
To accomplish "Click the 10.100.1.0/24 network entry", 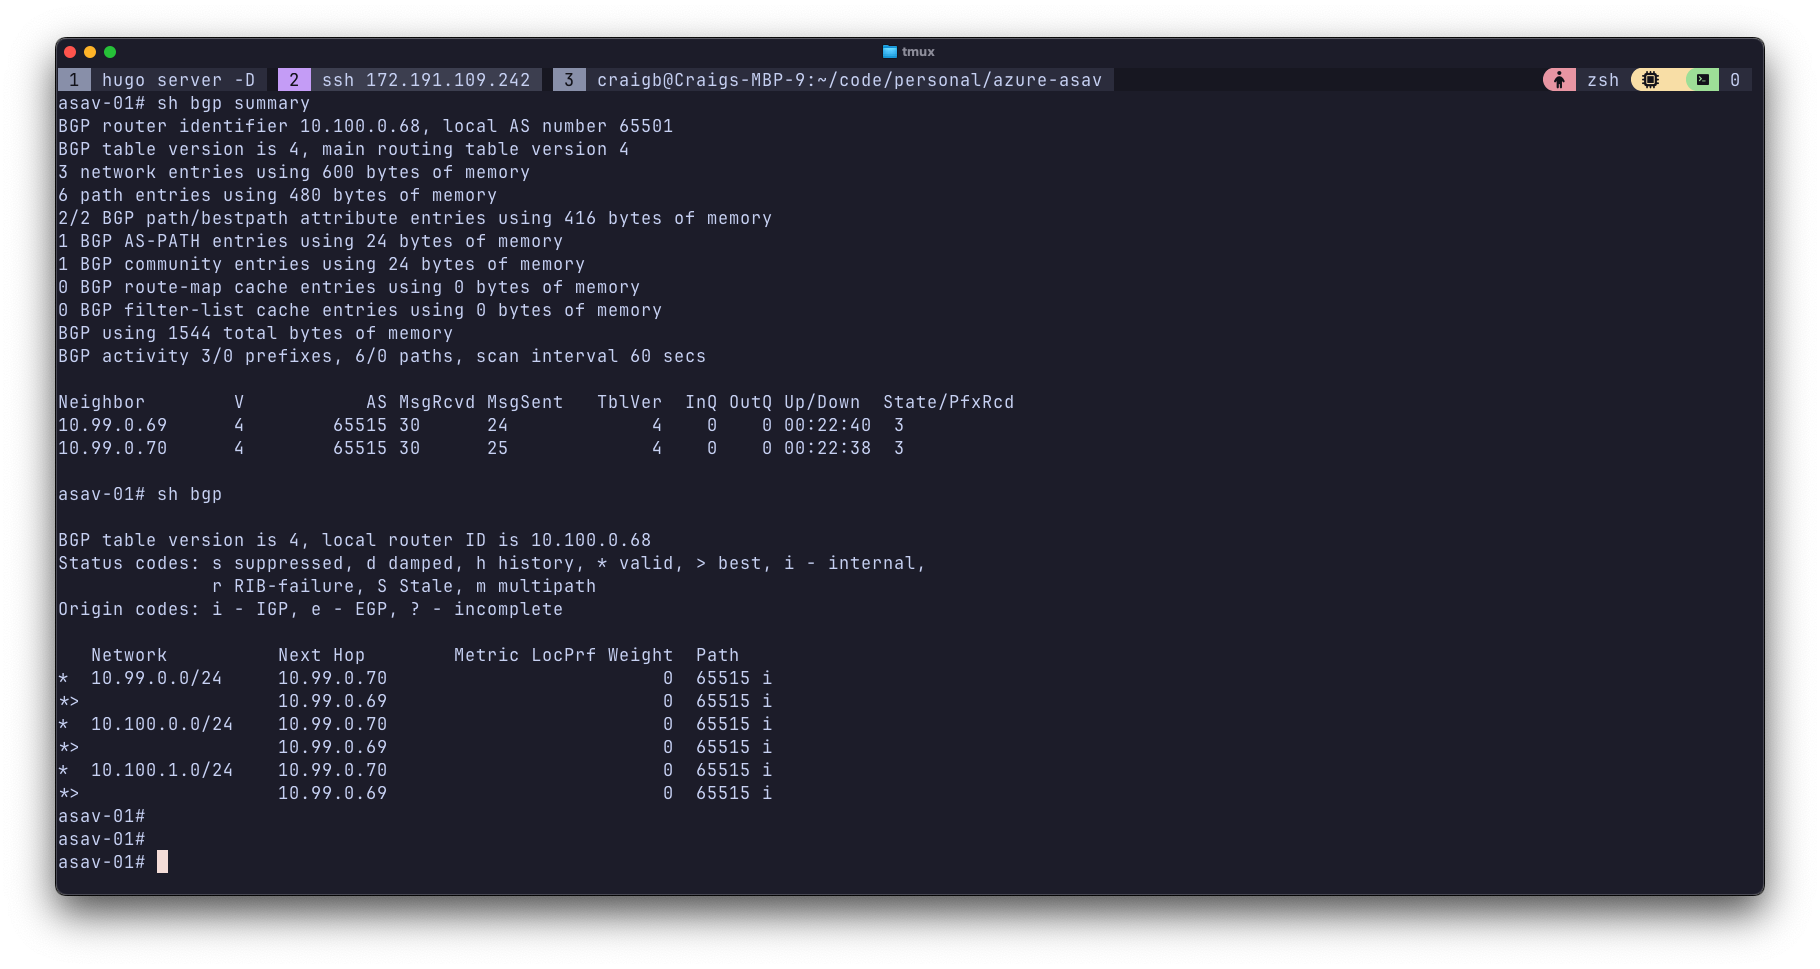I will pyautogui.click(x=162, y=770).
